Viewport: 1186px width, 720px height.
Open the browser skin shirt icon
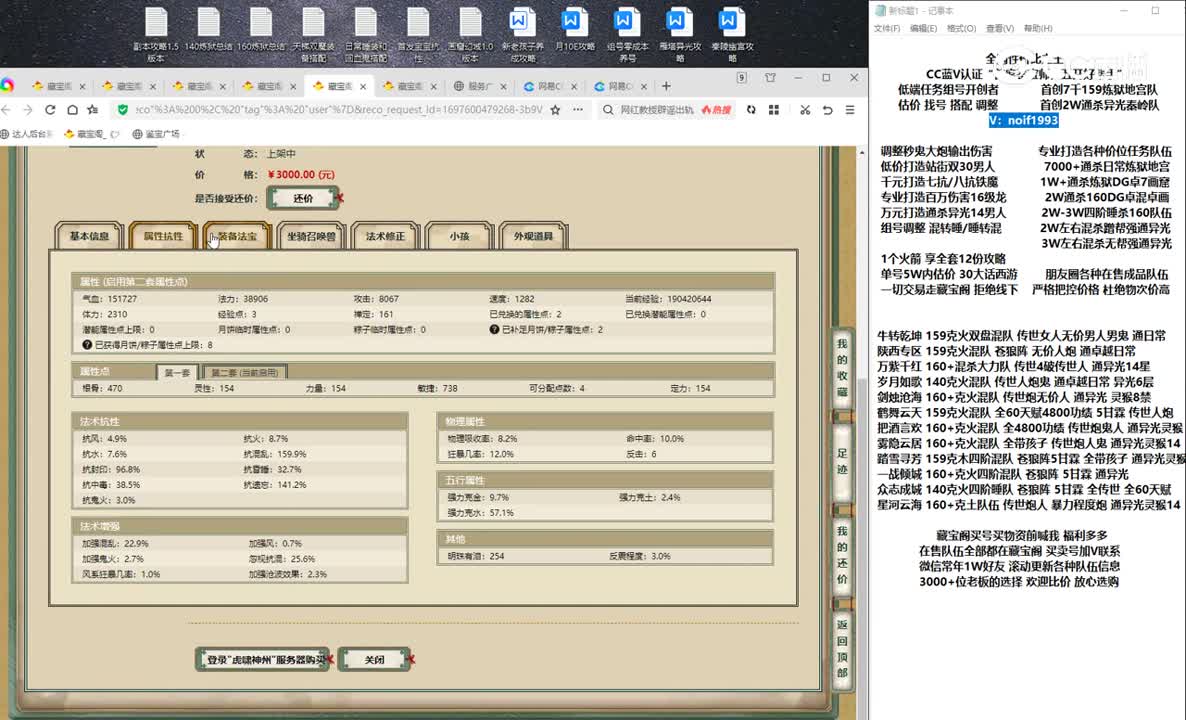[770, 77]
